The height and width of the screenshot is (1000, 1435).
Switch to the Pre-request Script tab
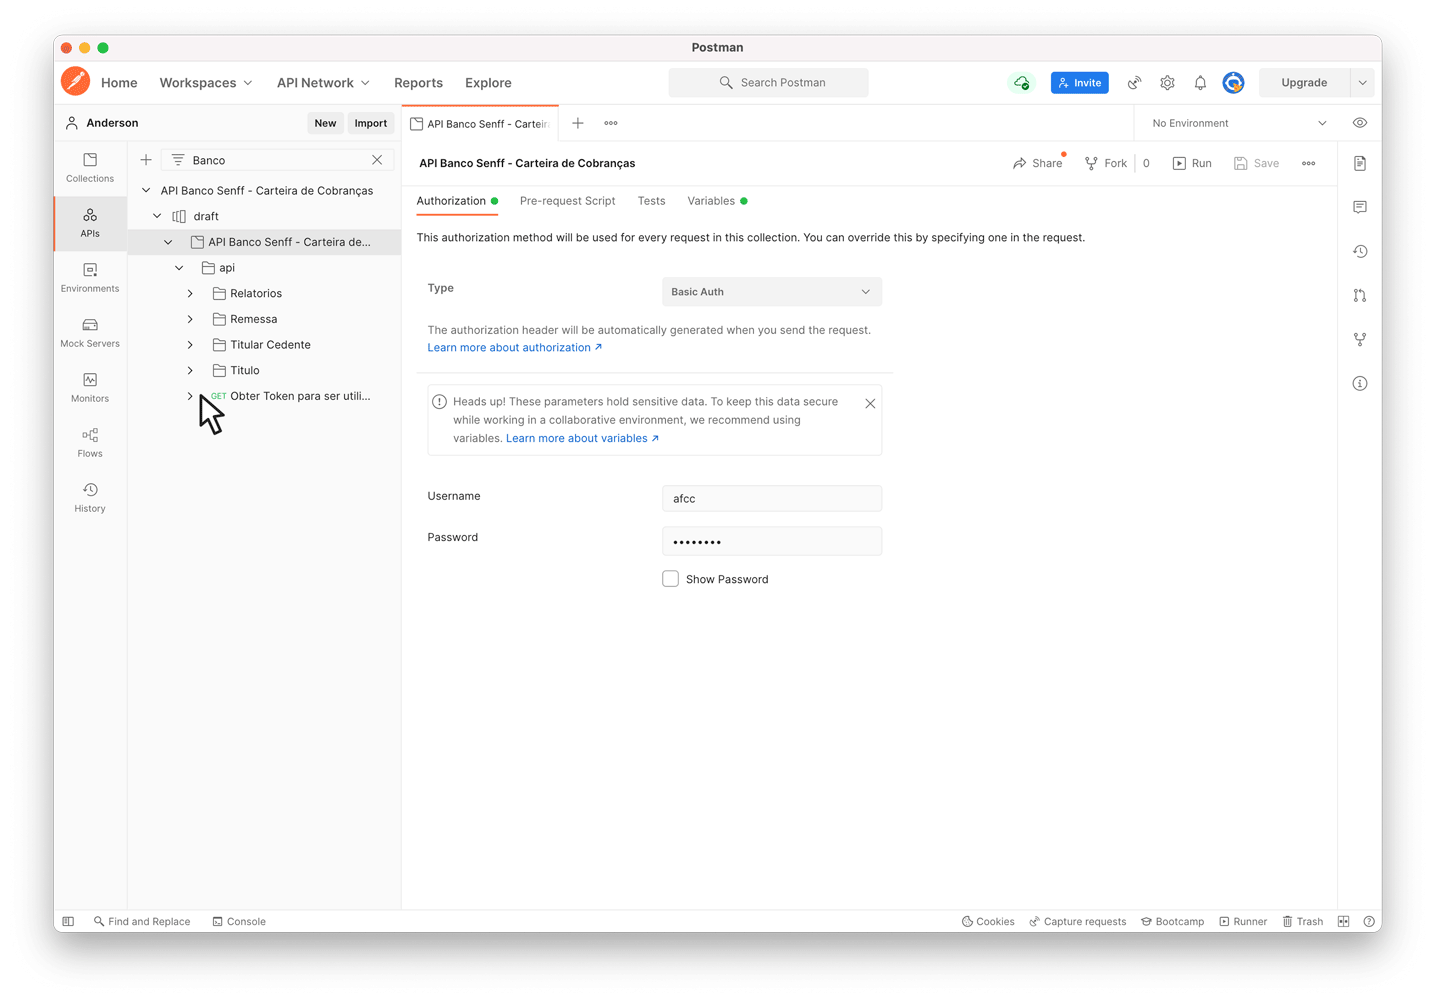pos(567,201)
